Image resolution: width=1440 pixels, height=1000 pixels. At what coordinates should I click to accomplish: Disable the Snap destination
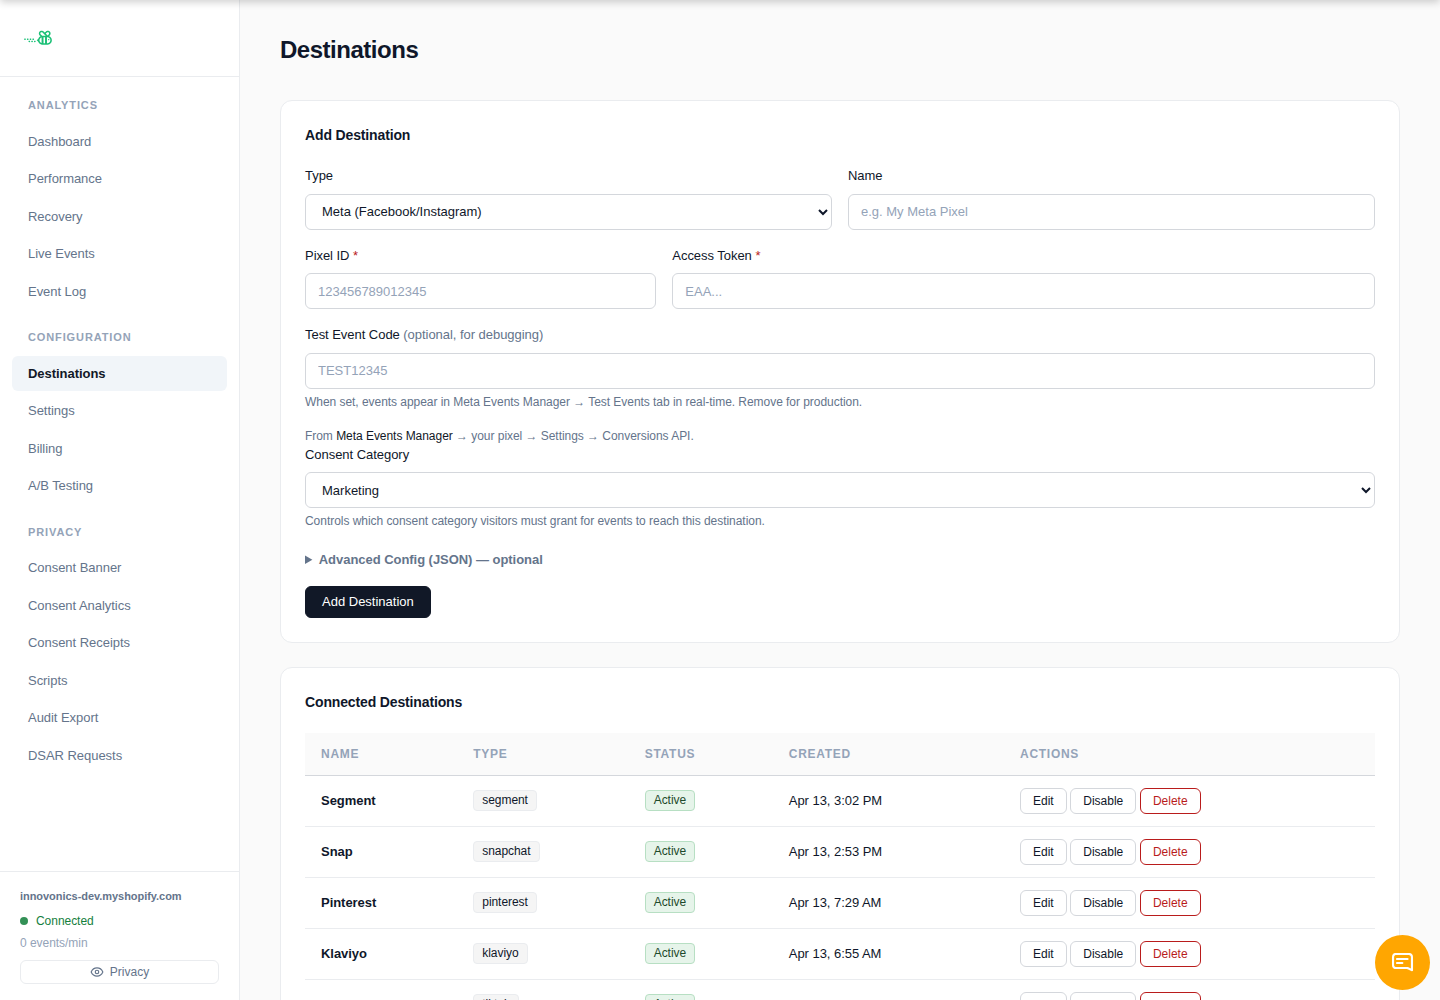point(1103,852)
